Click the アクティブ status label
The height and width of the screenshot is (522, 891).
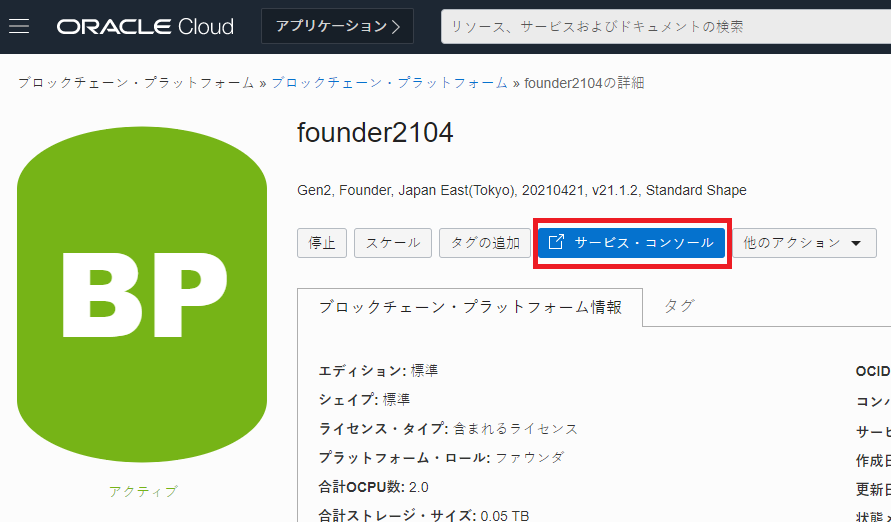point(142,491)
